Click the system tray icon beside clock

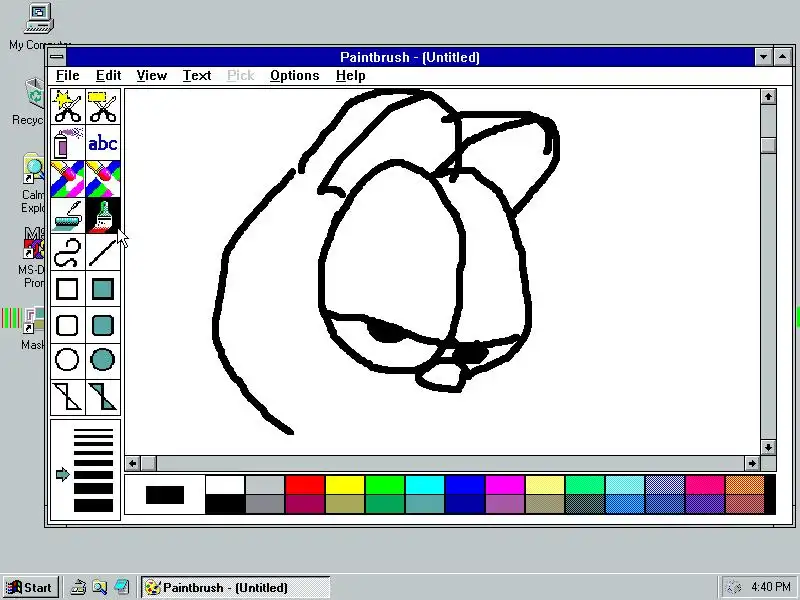click(733, 587)
